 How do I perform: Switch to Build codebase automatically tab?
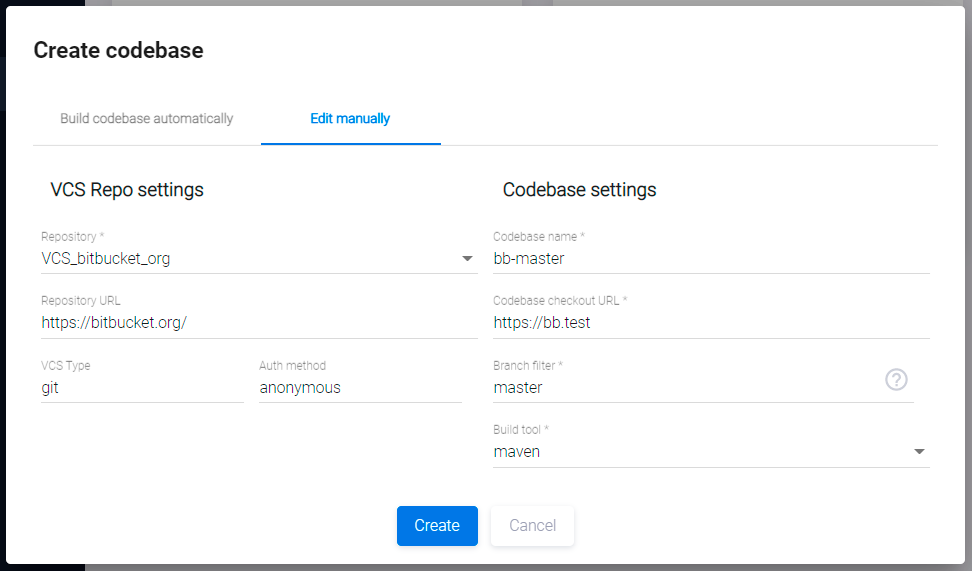tap(147, 119)
